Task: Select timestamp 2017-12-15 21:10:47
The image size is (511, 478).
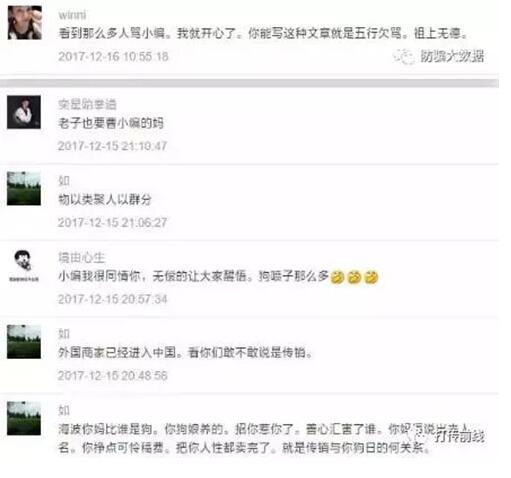Action: click(x=113, y=146)
